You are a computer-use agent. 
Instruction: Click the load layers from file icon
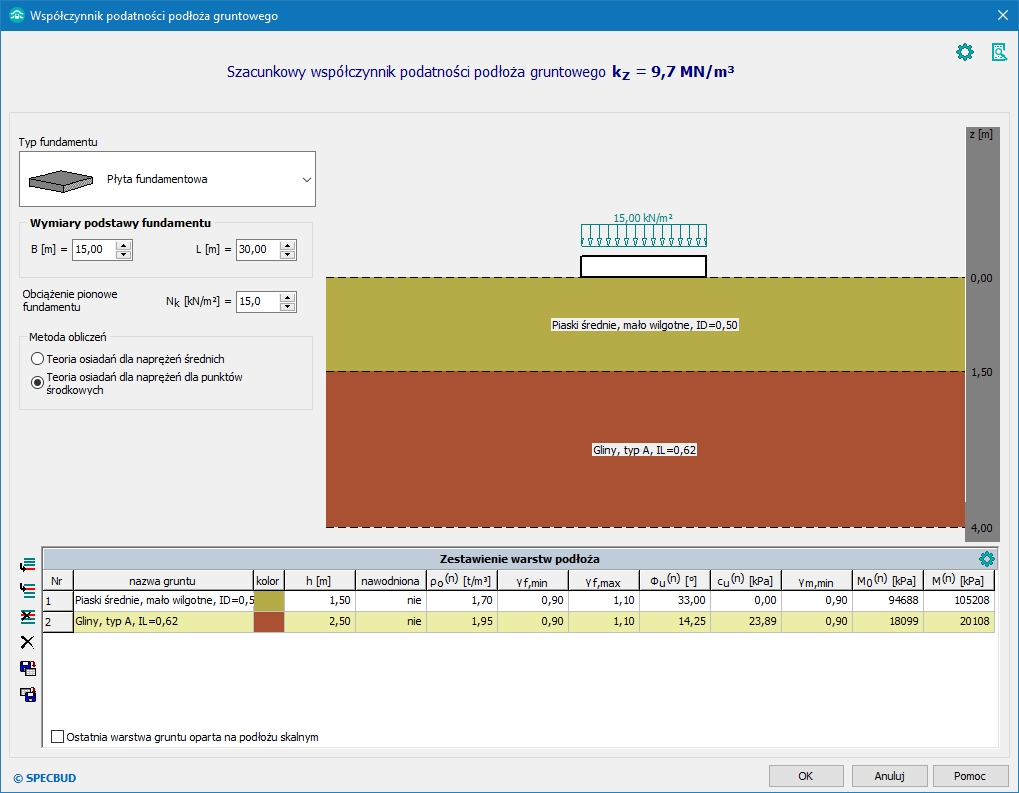point(27,668)
